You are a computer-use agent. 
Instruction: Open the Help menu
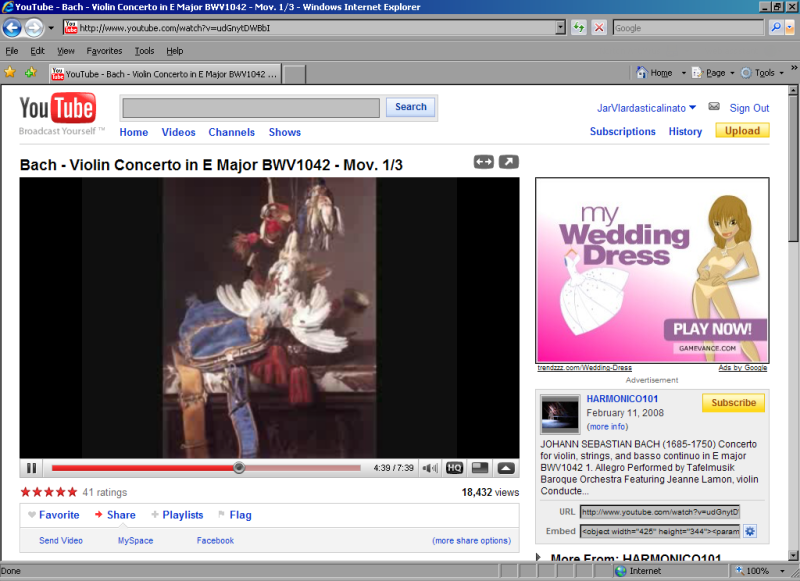pyautogui.click(x=174, y=51)
